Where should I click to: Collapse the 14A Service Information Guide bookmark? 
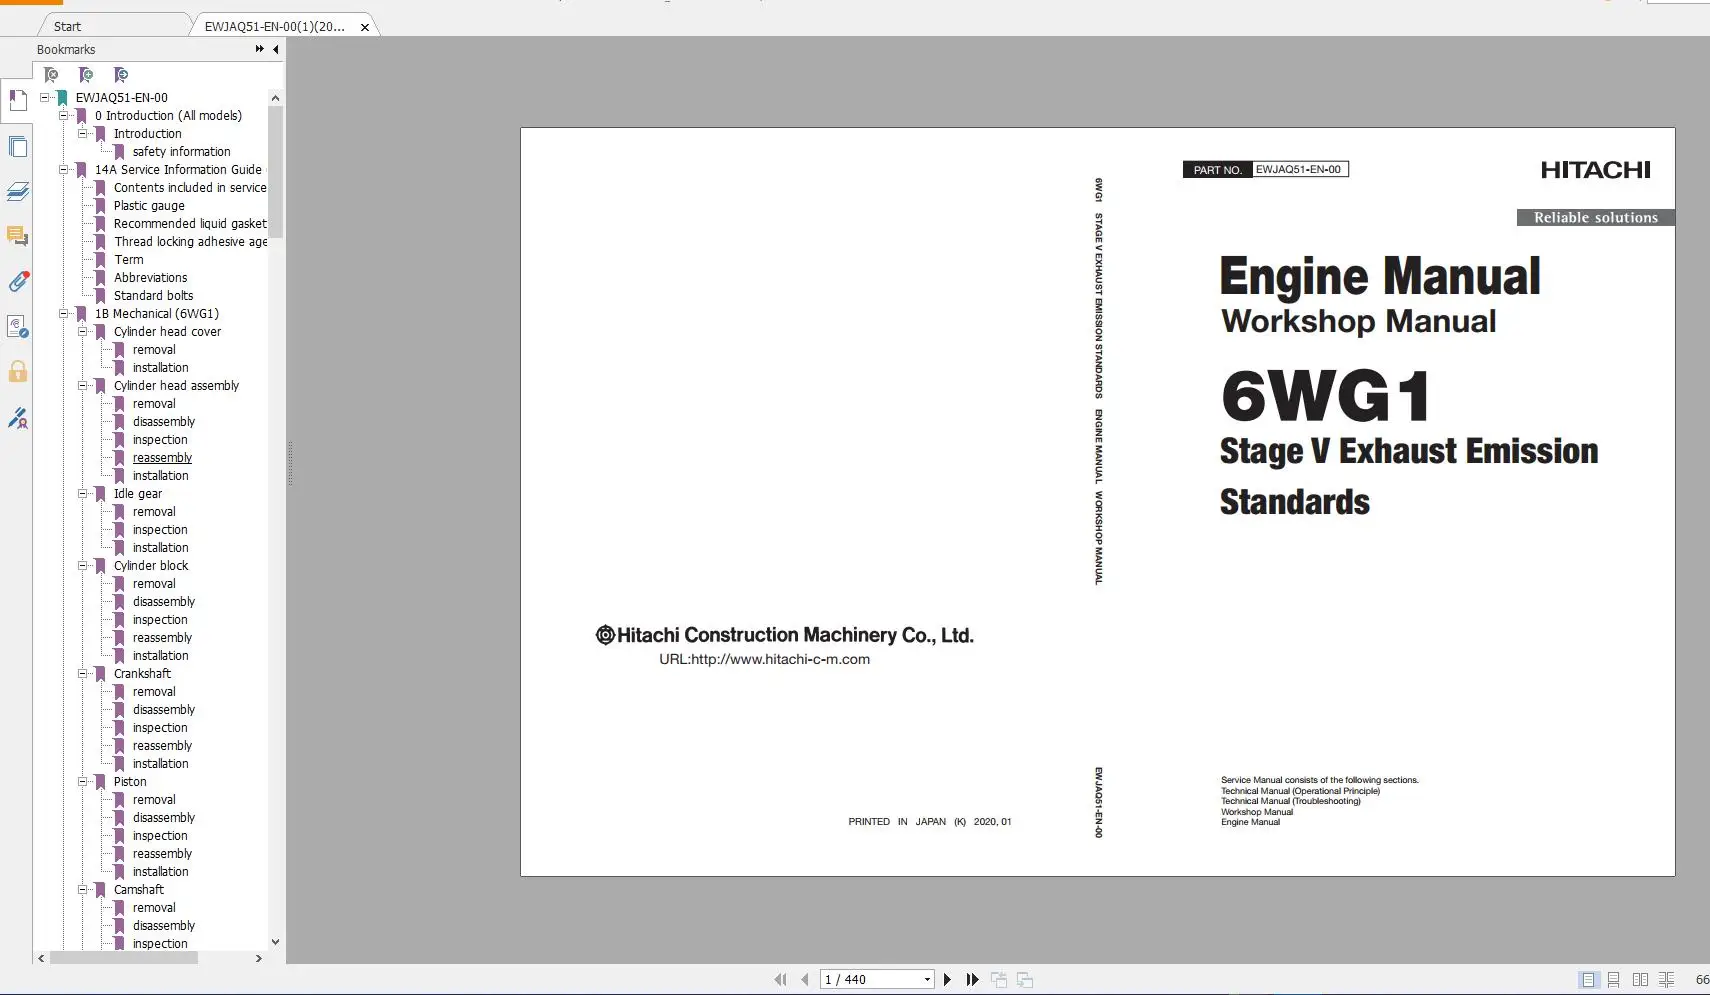tap(64, 170)
